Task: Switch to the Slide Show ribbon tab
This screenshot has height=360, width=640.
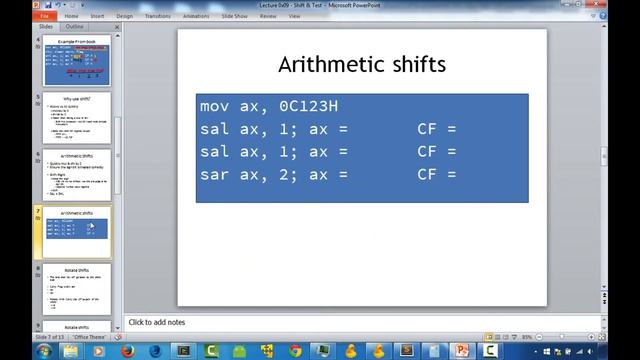Action: point(234,16)
